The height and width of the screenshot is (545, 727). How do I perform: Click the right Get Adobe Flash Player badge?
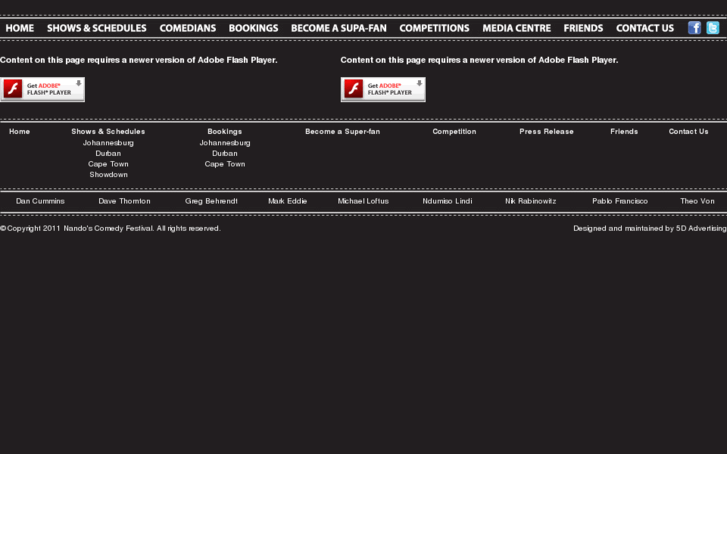coord(383,89)
